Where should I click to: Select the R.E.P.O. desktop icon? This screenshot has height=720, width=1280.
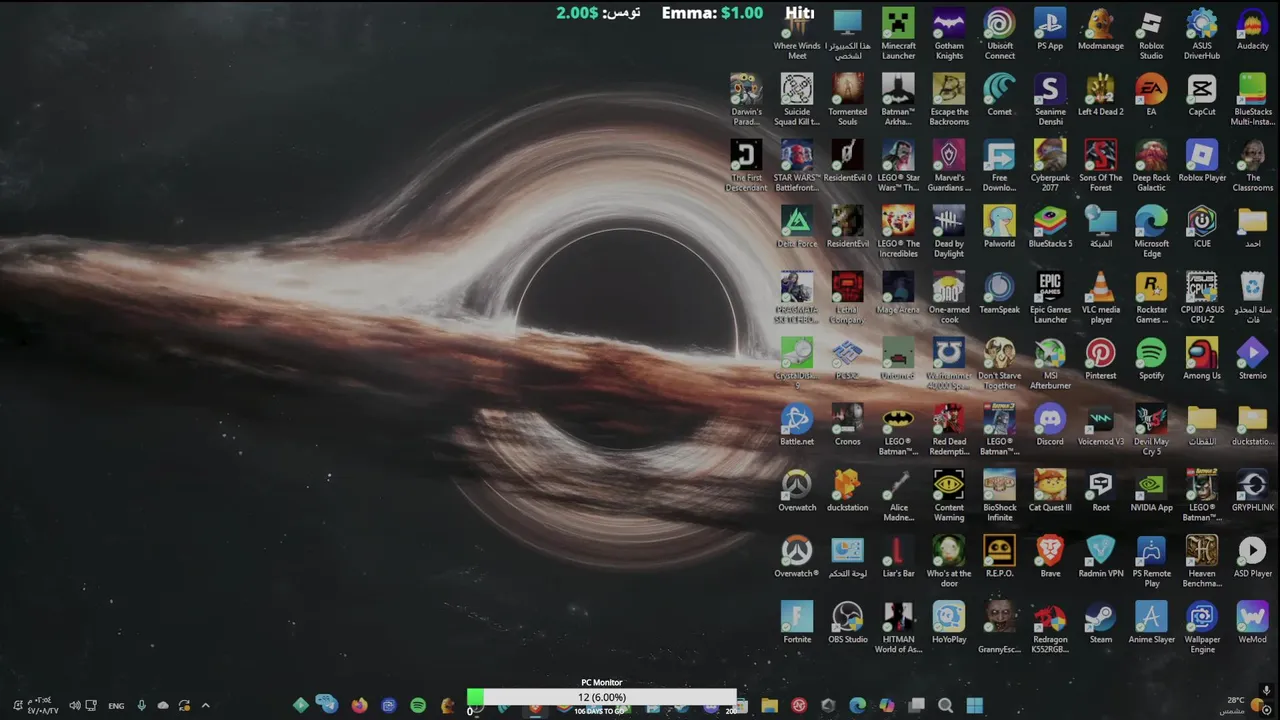coord(999,557)
